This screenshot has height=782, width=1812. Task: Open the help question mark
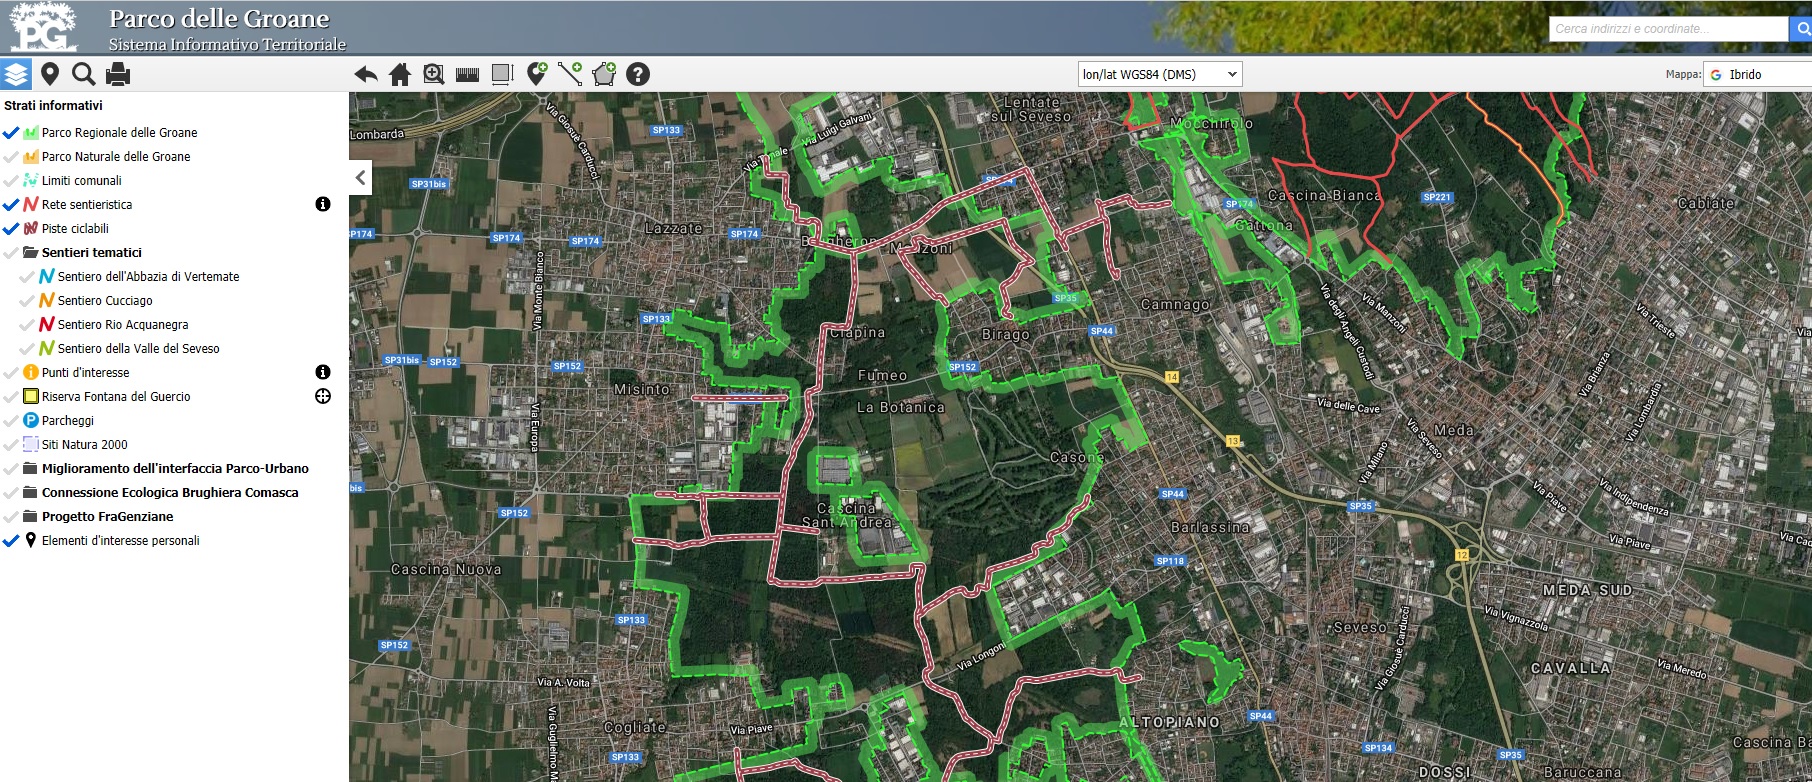tap(638, 74)
